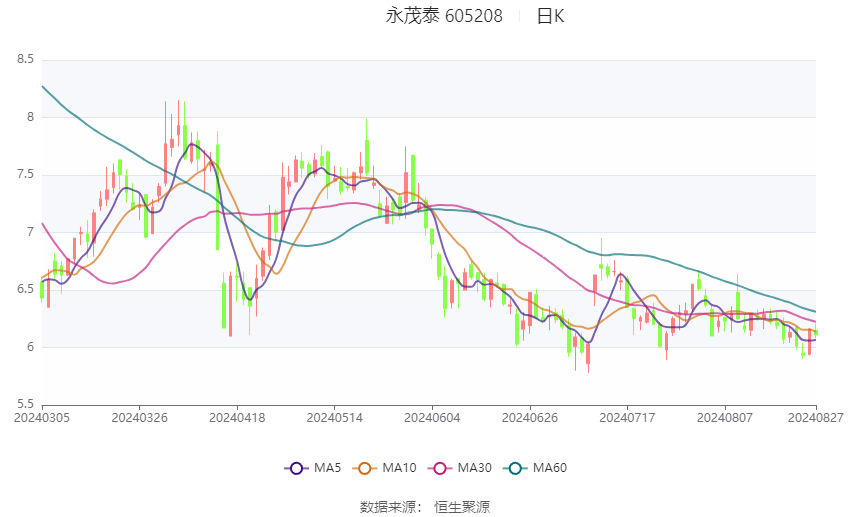The height and width of the screenshot is (517, 850).
Task: Click the MA30 legend text label
Action: click(x=475, y=468)
